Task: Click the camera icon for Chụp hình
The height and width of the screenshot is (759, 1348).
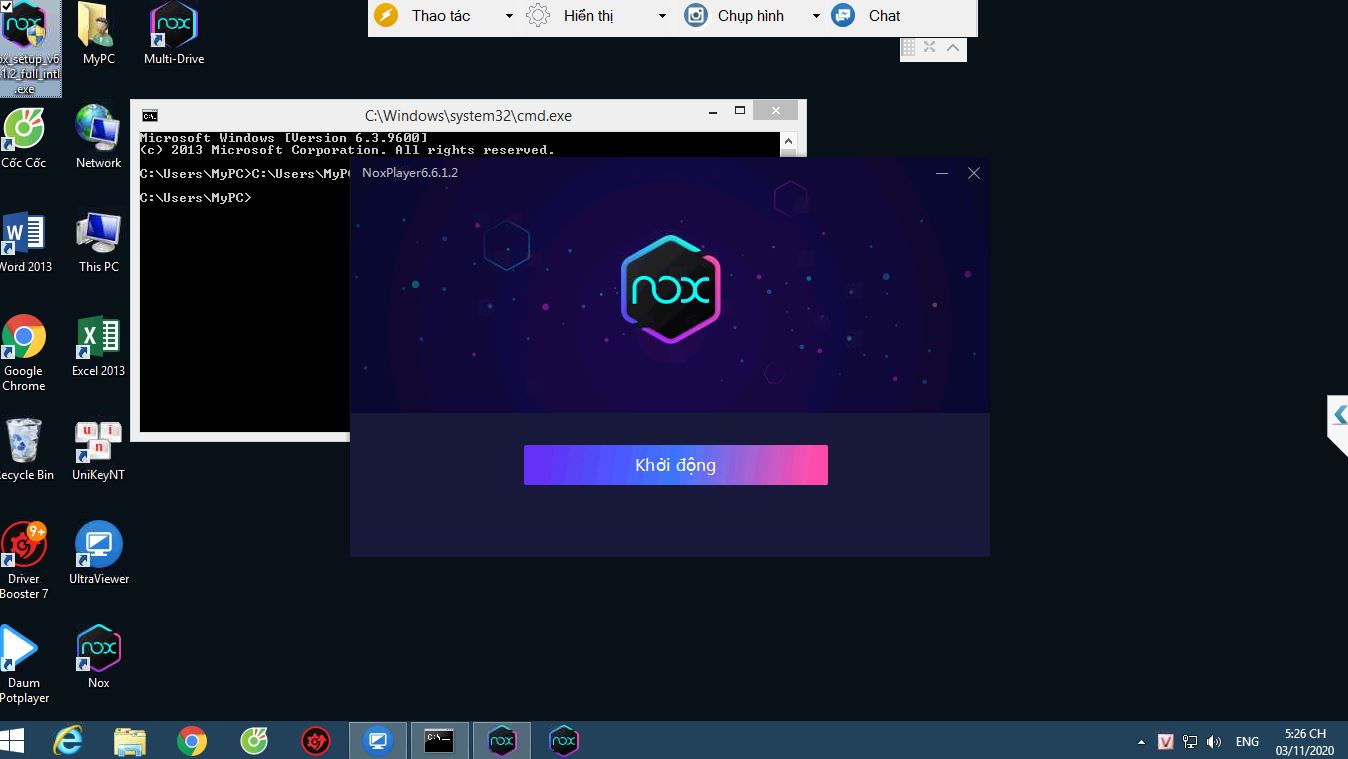Action: (696, 16)
